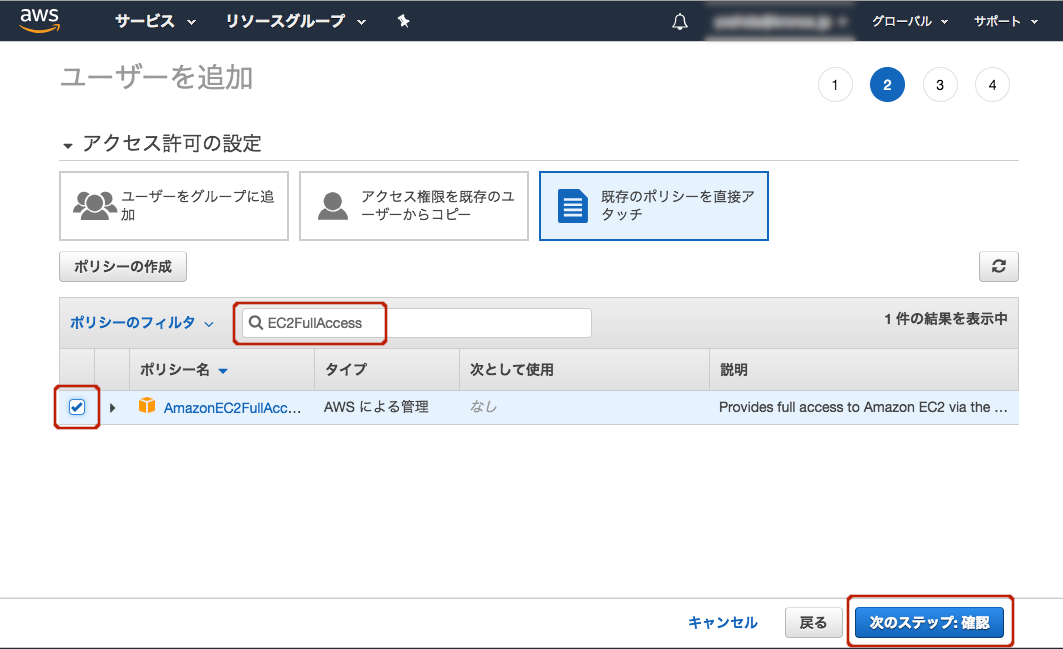Click 次のステップ: 確認 button

[x=929, y=622]
